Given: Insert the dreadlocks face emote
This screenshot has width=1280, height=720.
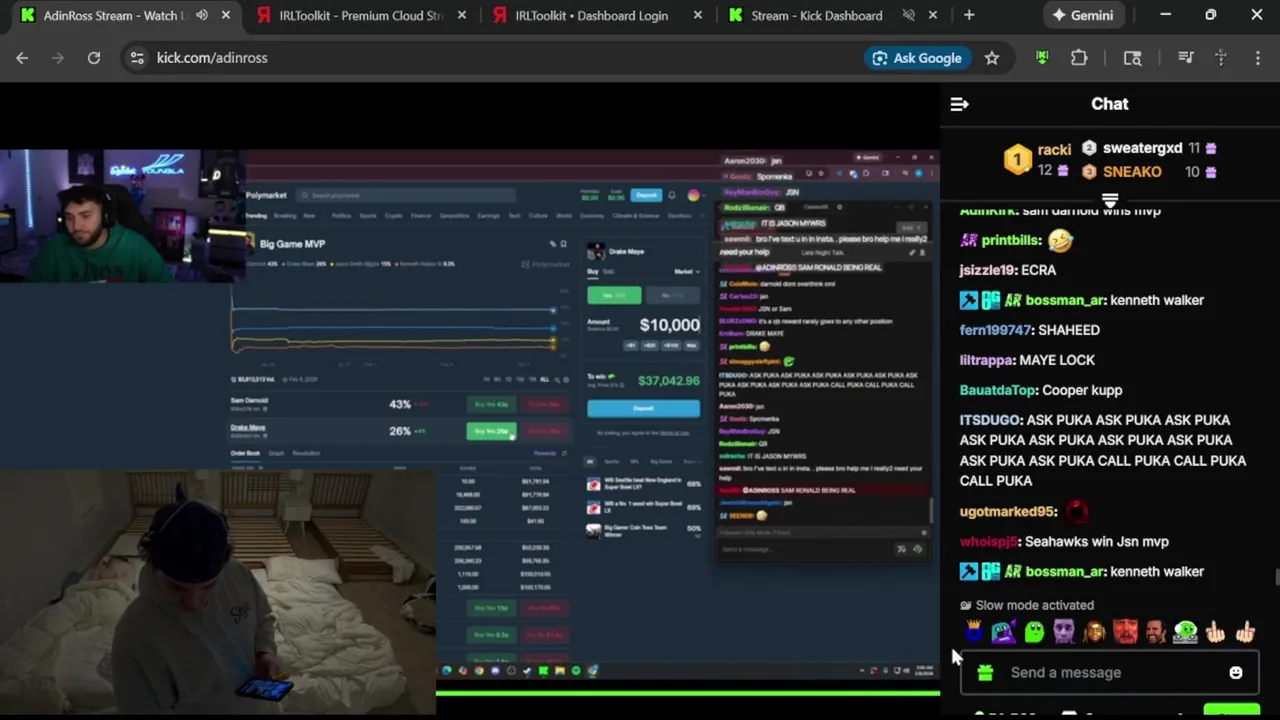Looking at the screenshot, I should tap(1094, 631).
